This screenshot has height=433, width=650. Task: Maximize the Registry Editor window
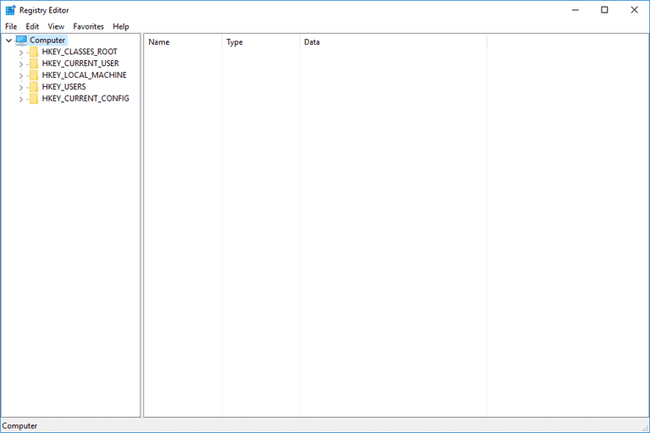[604, 10]
